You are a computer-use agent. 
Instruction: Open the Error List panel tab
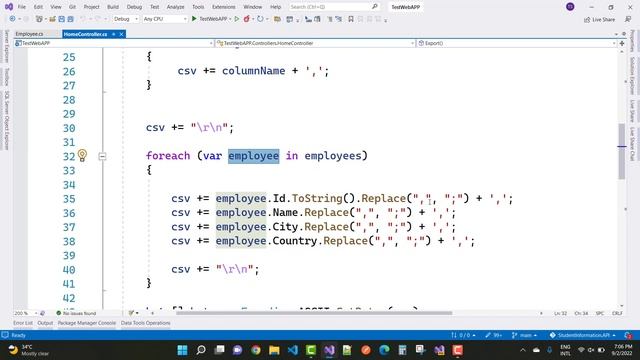pyautogui.click(x=23, y=323)
